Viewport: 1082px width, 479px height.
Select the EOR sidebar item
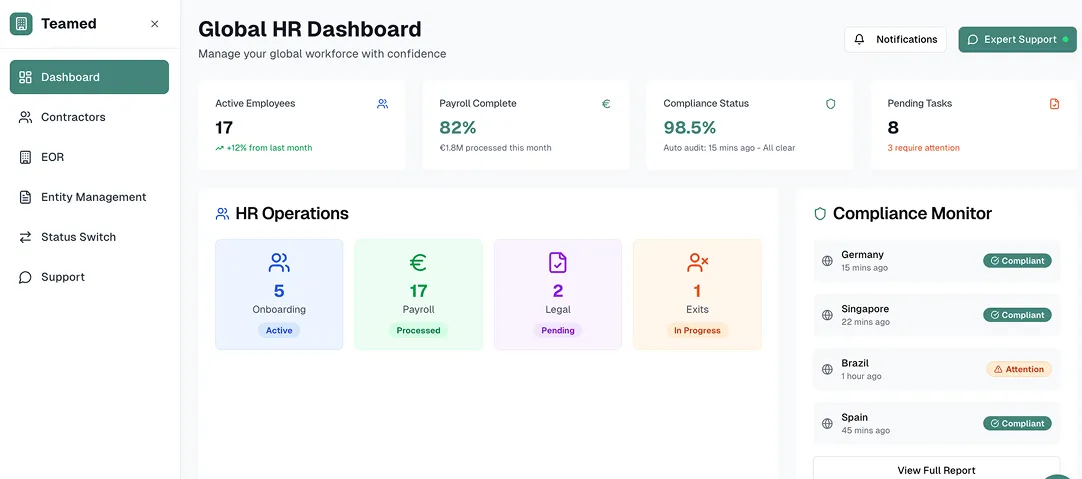pos(89,157)
